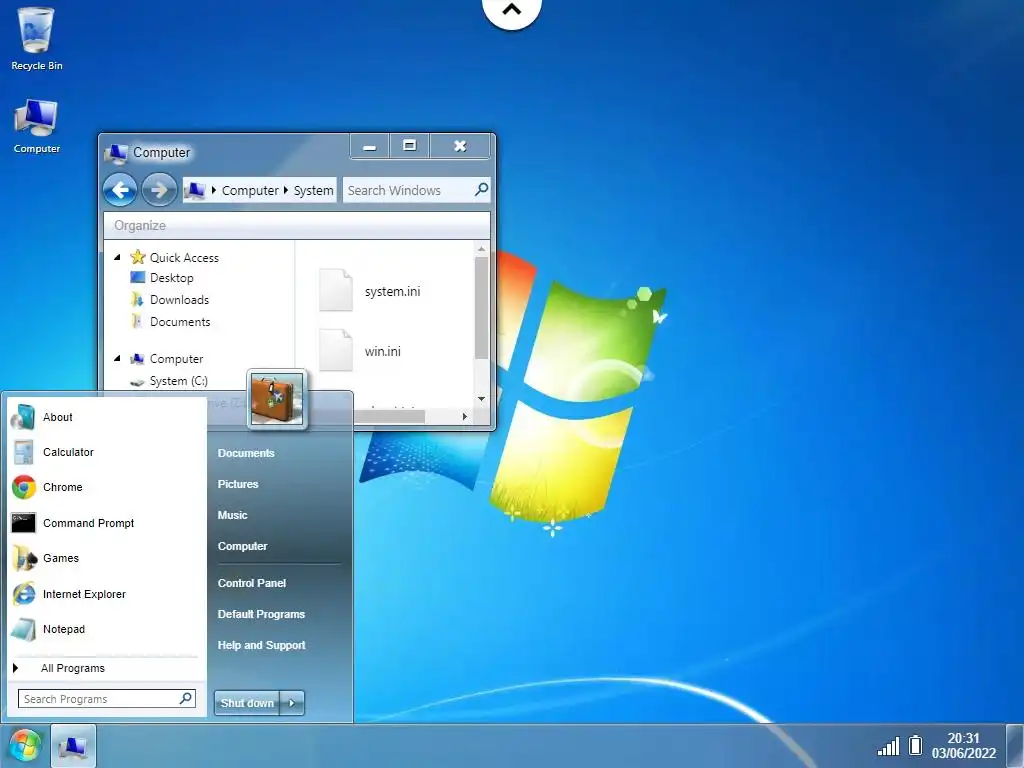Click "All Programs" text
Viewport: 1024px width, 768px height.
(72, 668)
